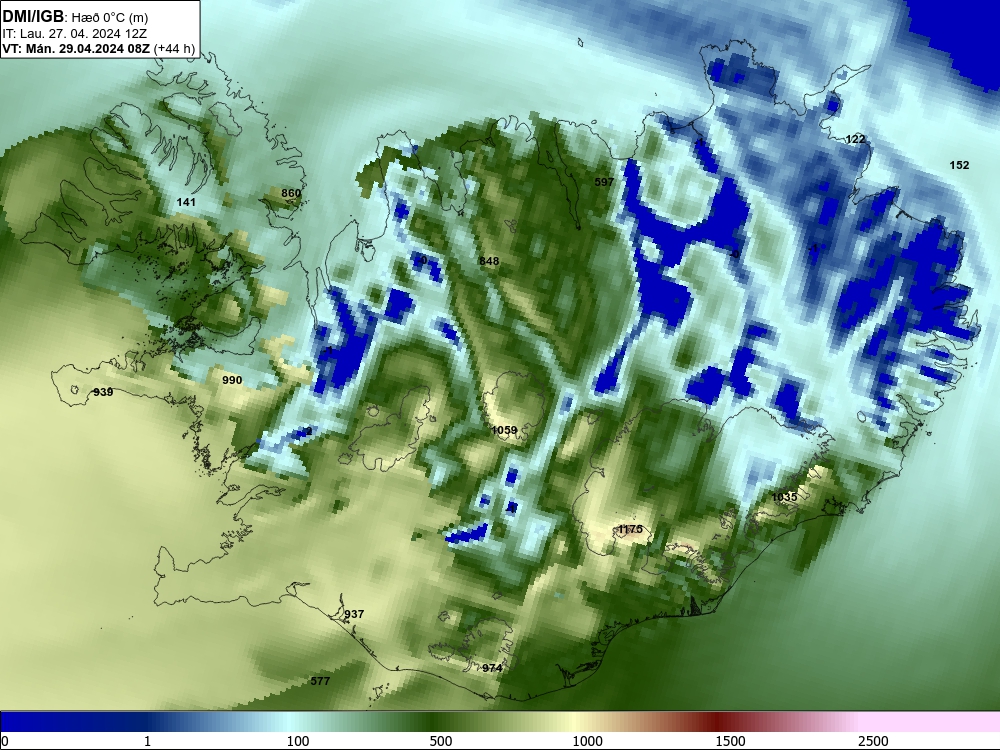Click the station value 939 on Snæfellsnes
Image resolution: width=1000 pixels, height=750 pixels.
103,392
